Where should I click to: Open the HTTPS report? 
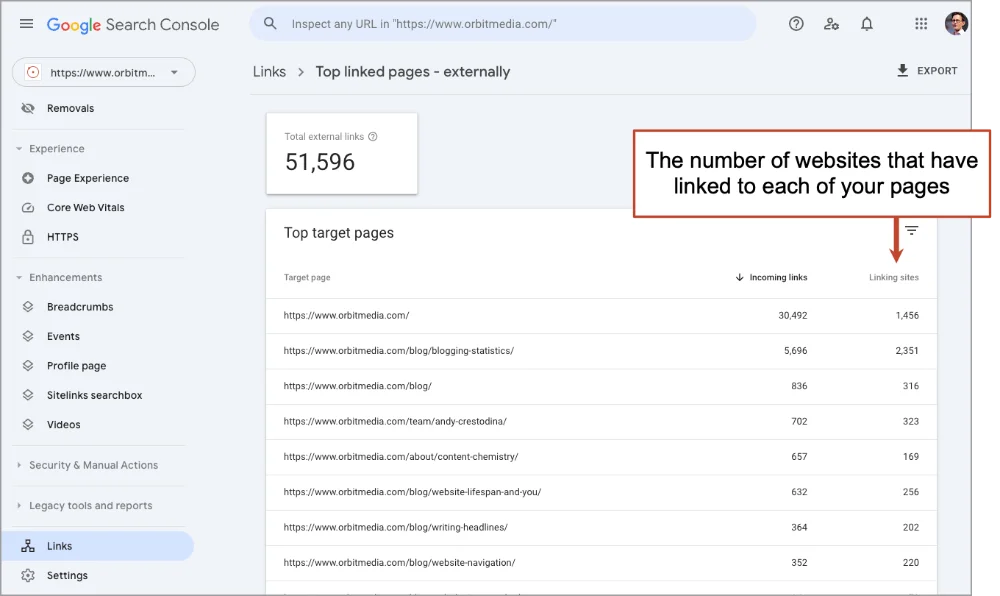point(62,237)
